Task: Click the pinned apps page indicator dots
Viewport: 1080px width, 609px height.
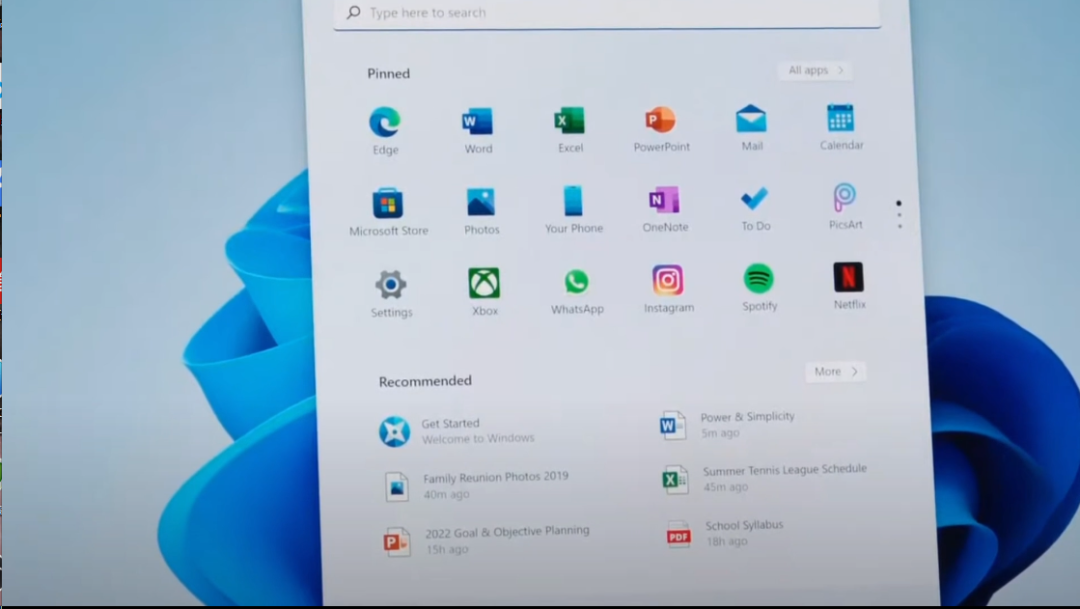Action: pos(899,214)
